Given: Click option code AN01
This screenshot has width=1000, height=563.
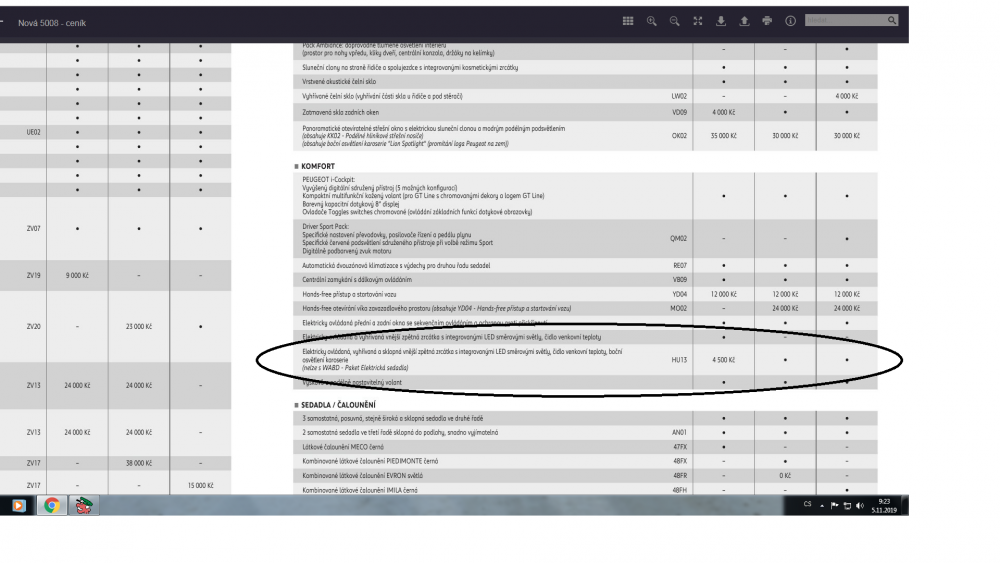Looking at the screenshot, I should click(x=679, y=433).
